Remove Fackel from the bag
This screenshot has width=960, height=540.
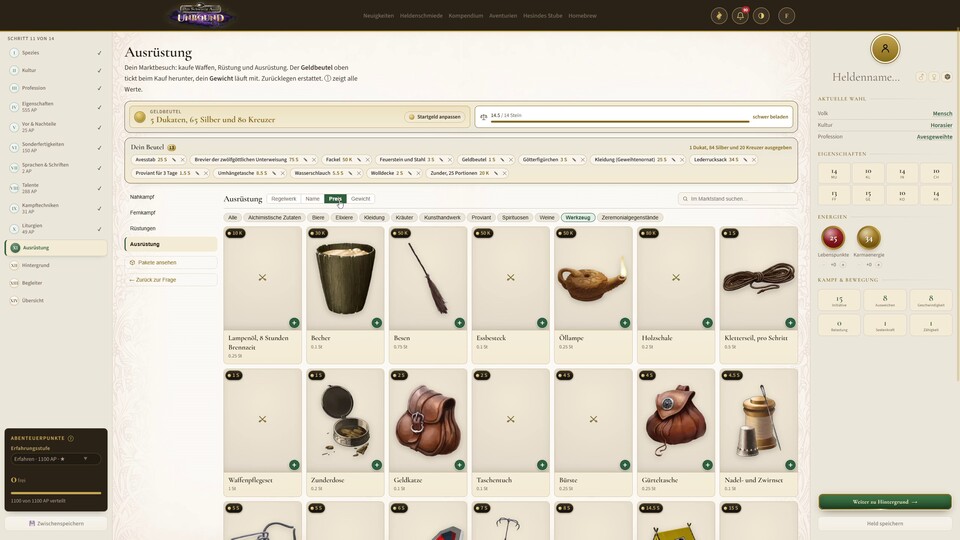pyautogui.click(x=367, y=160)
